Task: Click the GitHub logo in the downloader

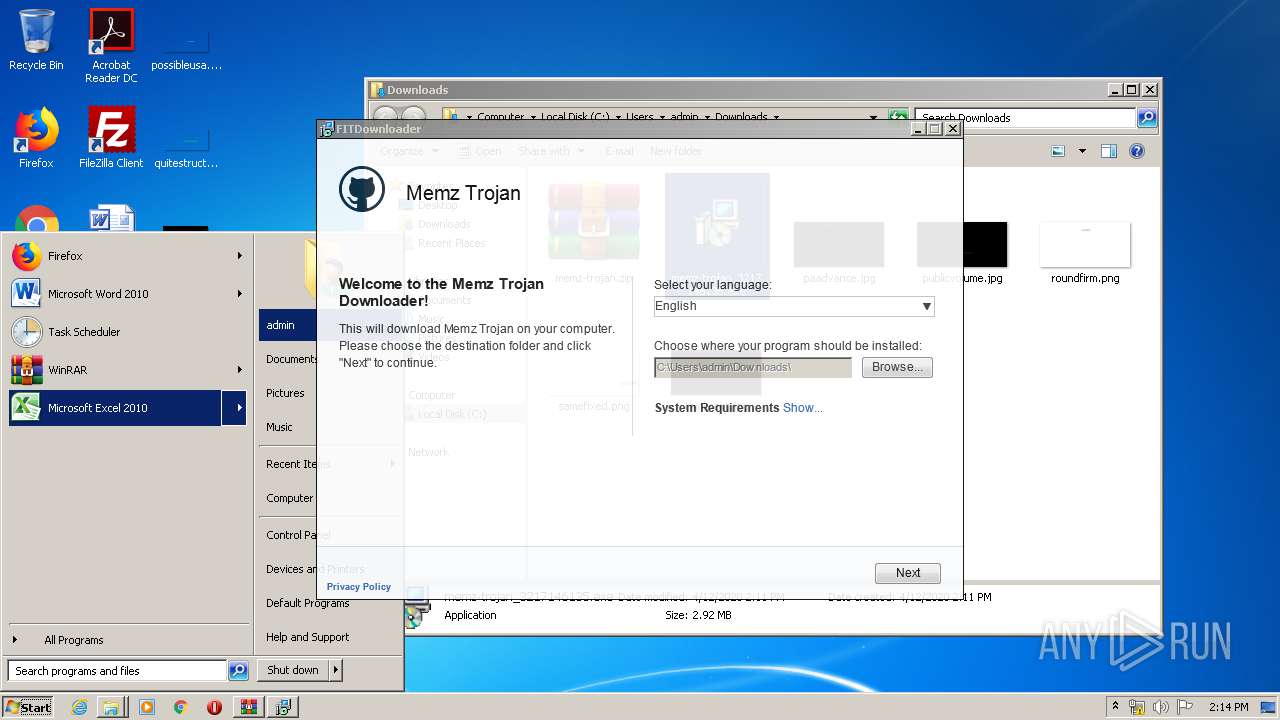Action: 362,189
